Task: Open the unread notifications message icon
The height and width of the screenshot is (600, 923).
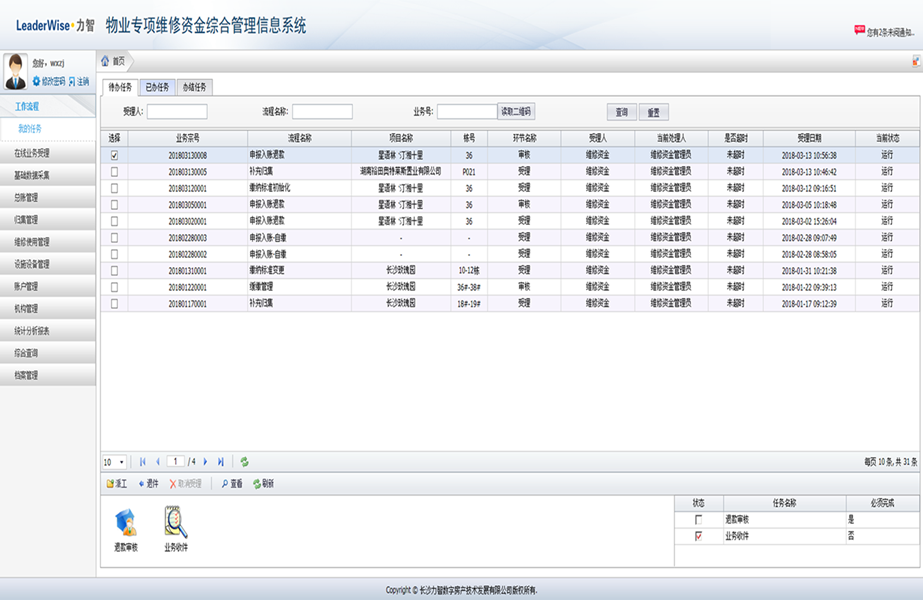Action: (859, 32)
